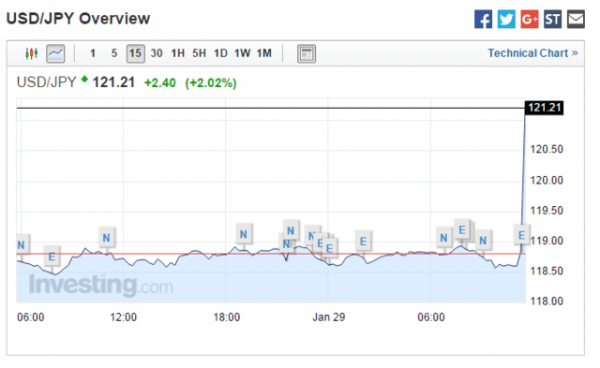Share chart on Facebook
600x368 pixels.
(x=483, y=19)
